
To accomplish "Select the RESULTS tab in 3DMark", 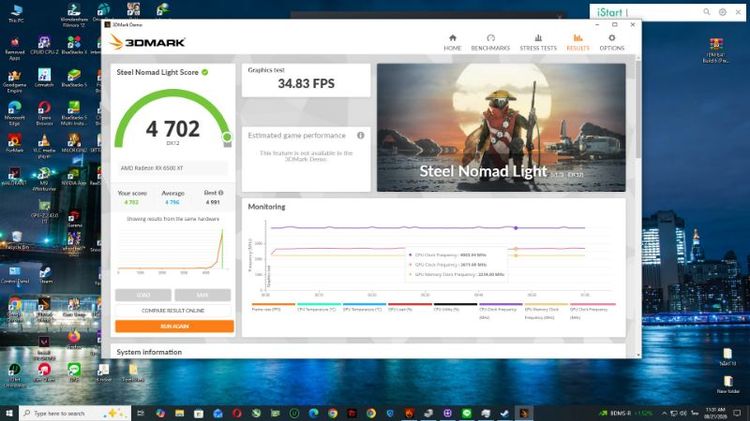I will pyautogui.click(x=578, y=42).
